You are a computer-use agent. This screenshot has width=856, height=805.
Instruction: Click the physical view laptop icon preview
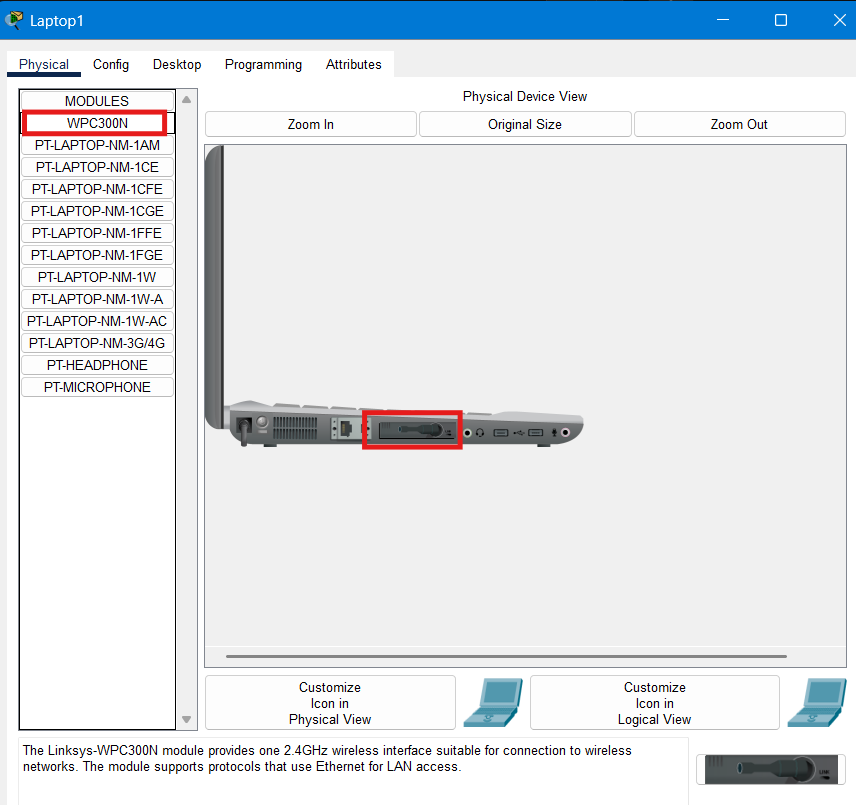[x=493, y=703]
